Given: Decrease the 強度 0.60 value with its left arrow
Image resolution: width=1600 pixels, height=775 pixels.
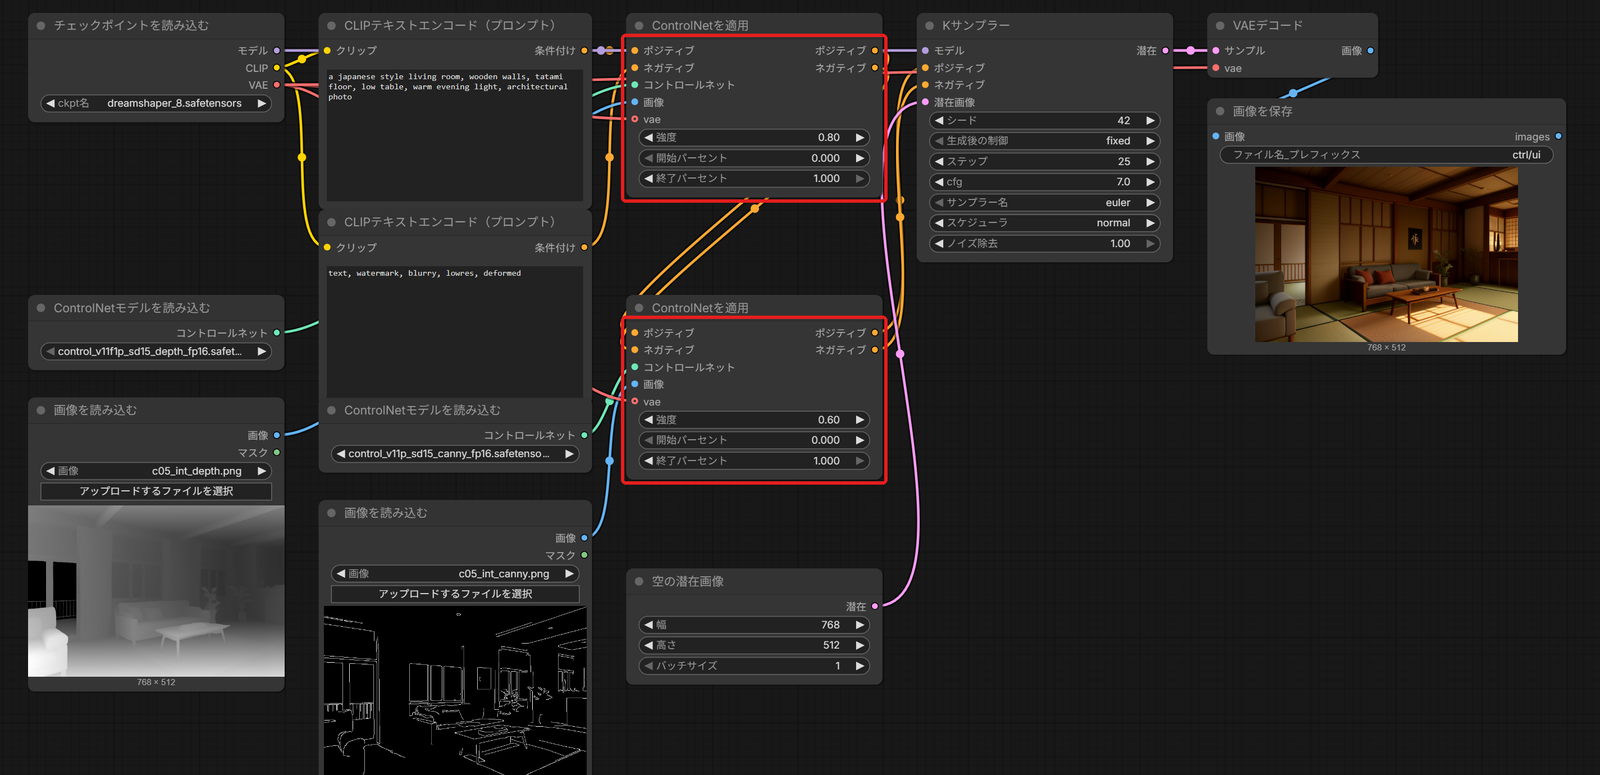Looking at the screenshot, I should click(x=648, y=420).
